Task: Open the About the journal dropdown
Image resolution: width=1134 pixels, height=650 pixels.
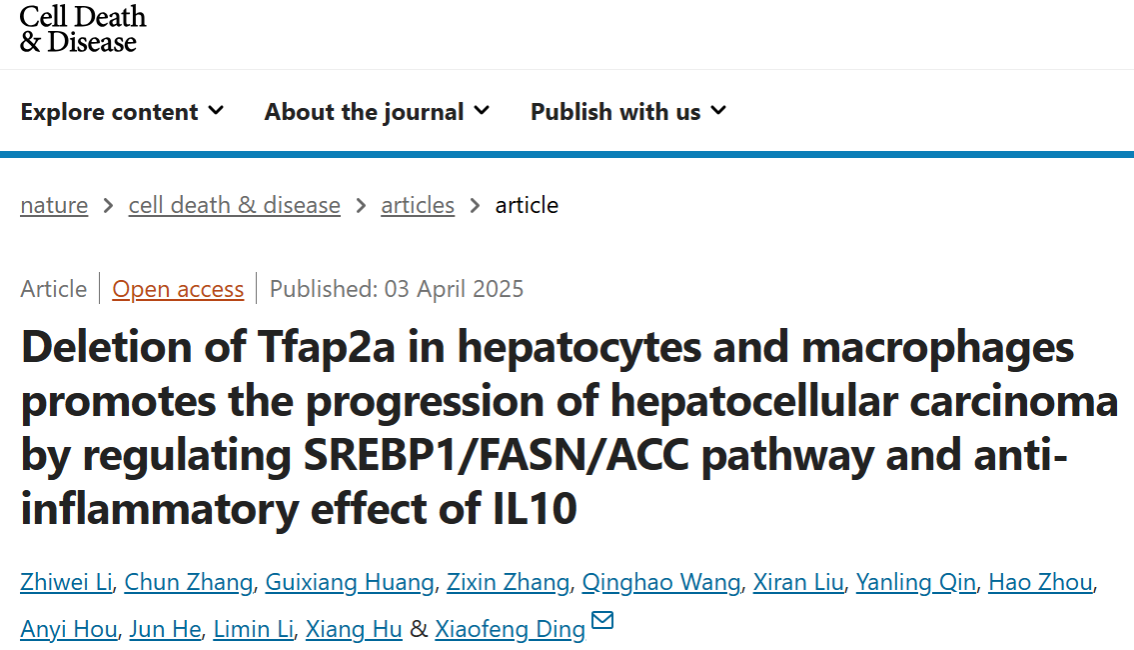Action: [x=377, y=112]
